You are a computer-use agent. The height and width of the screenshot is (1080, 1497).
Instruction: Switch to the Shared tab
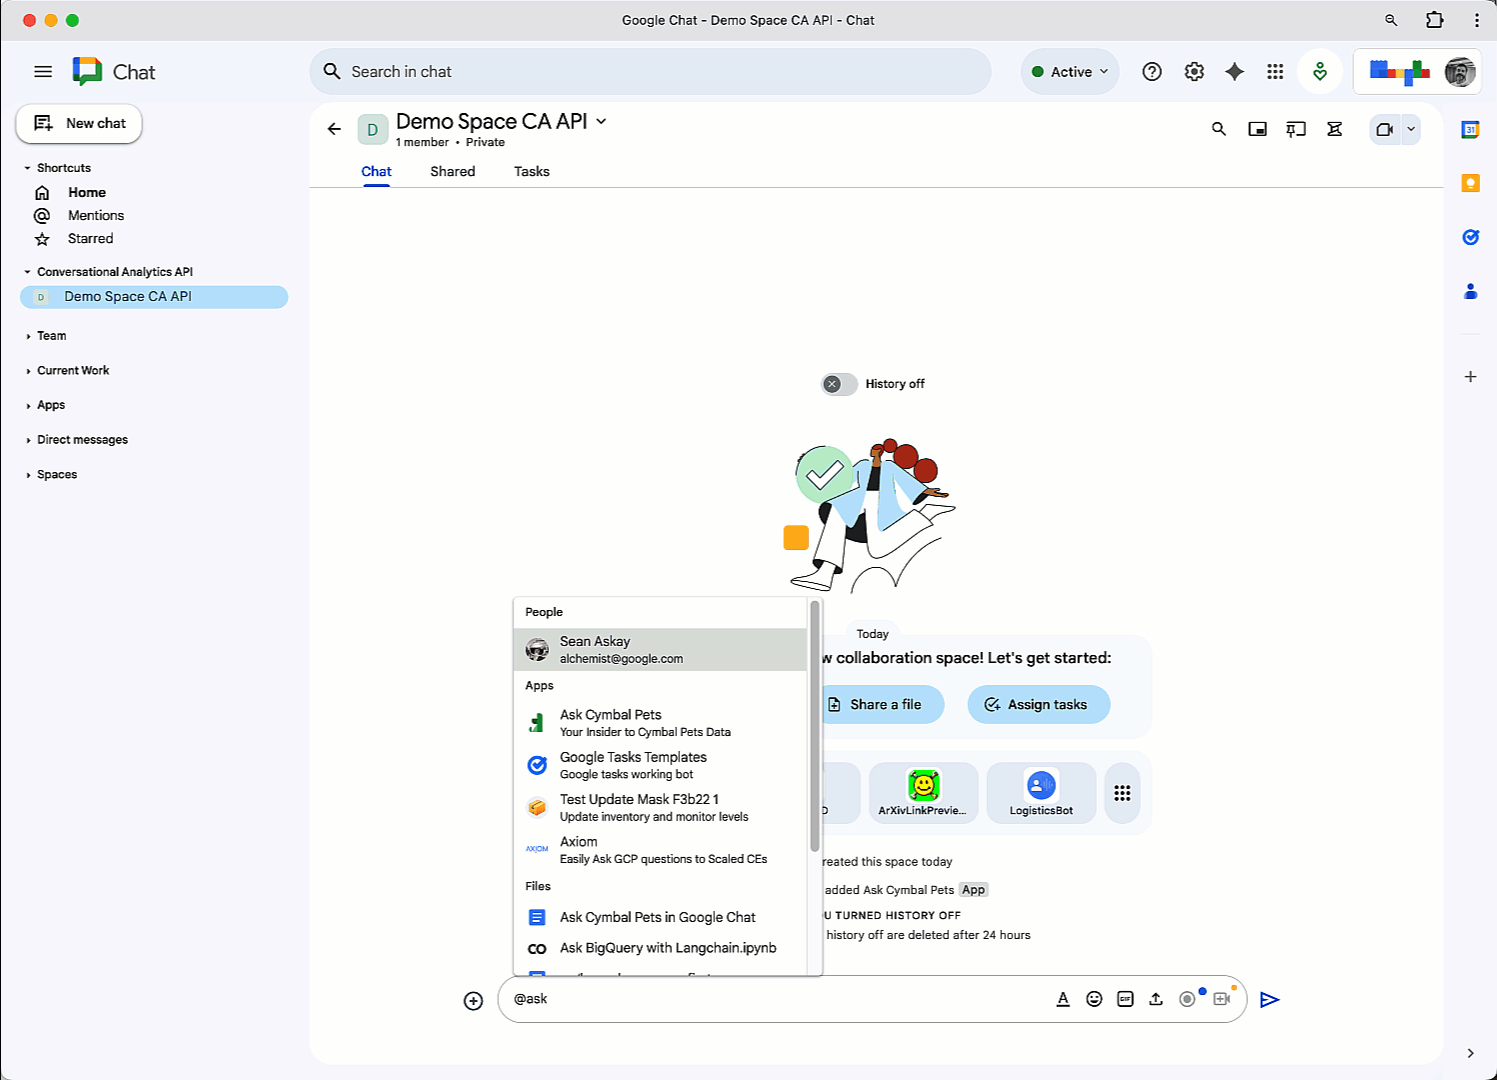453,172
